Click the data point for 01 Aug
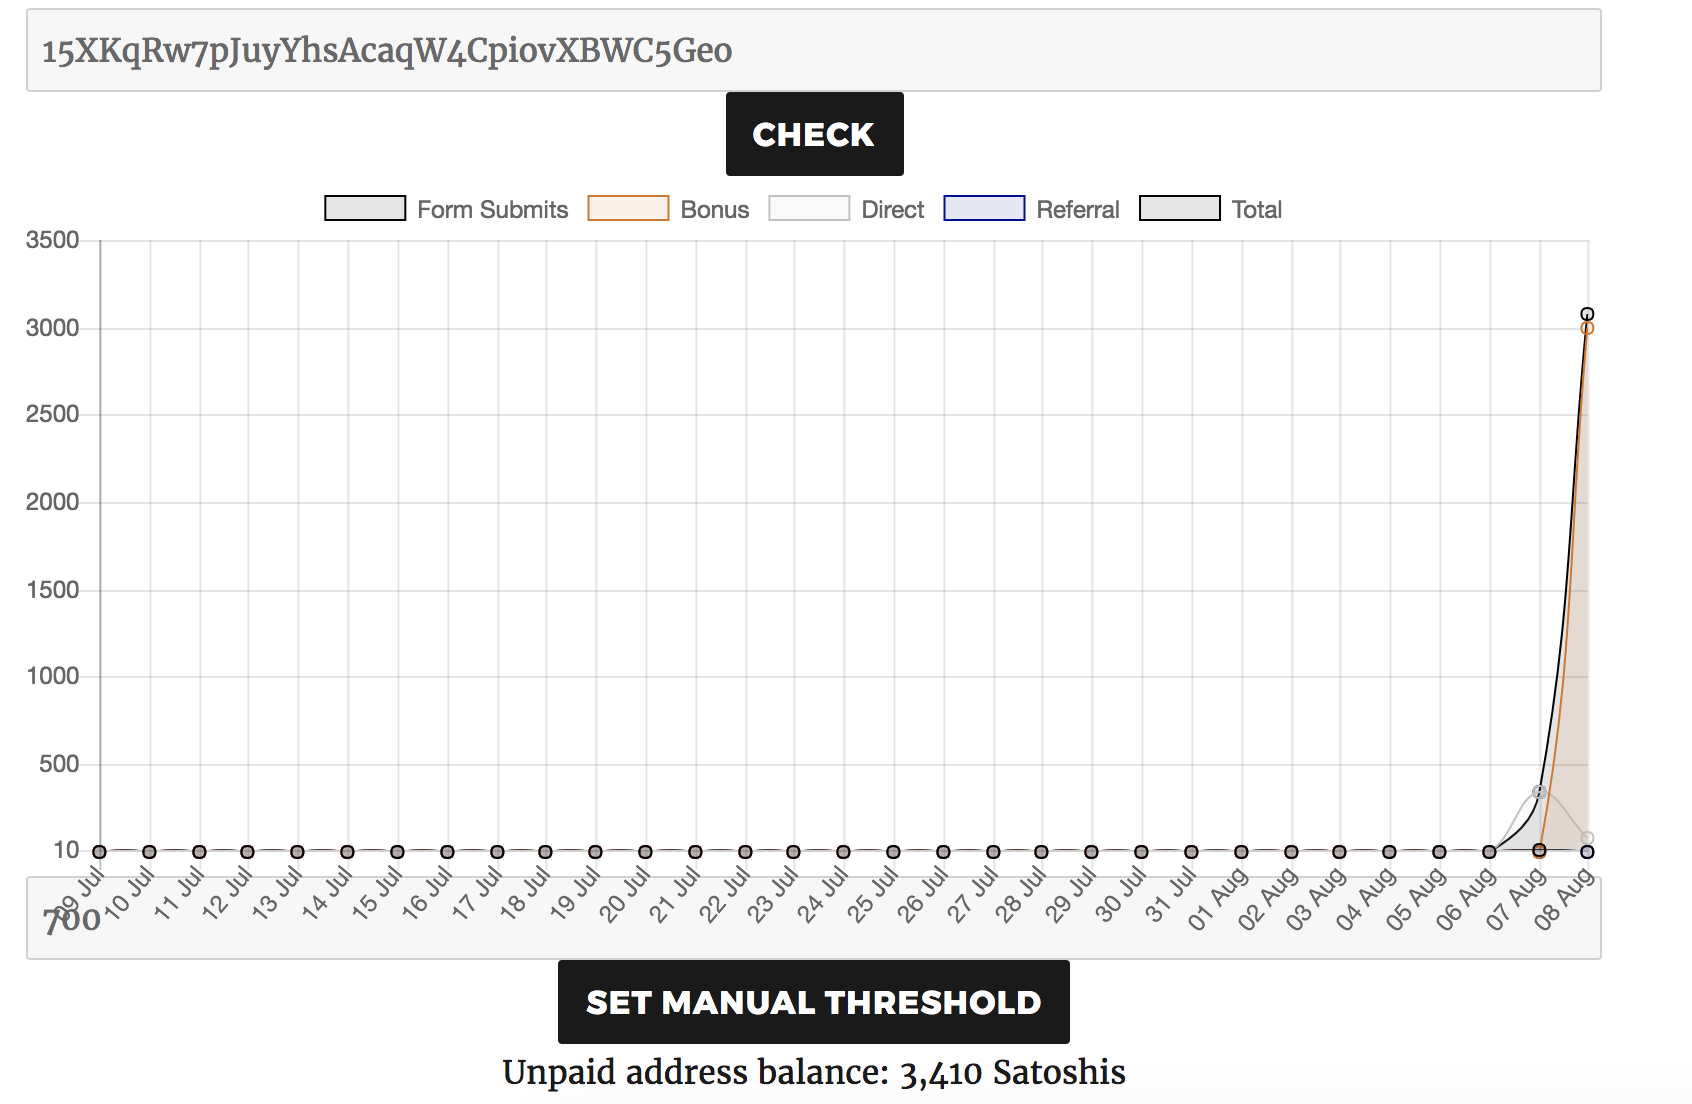 coord(1241,852)
